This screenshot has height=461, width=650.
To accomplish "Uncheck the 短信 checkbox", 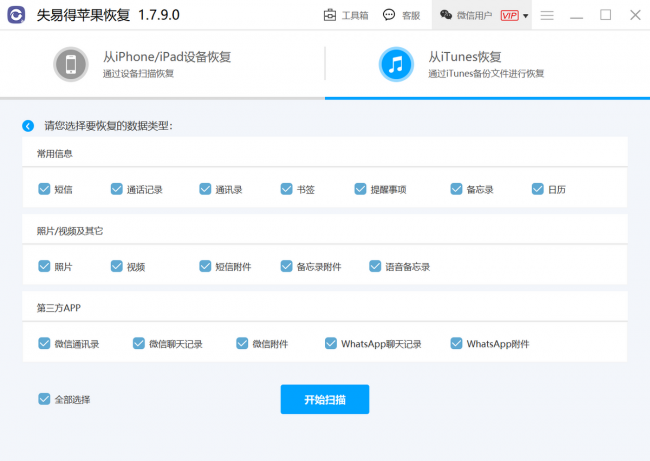I will point(44,189).
